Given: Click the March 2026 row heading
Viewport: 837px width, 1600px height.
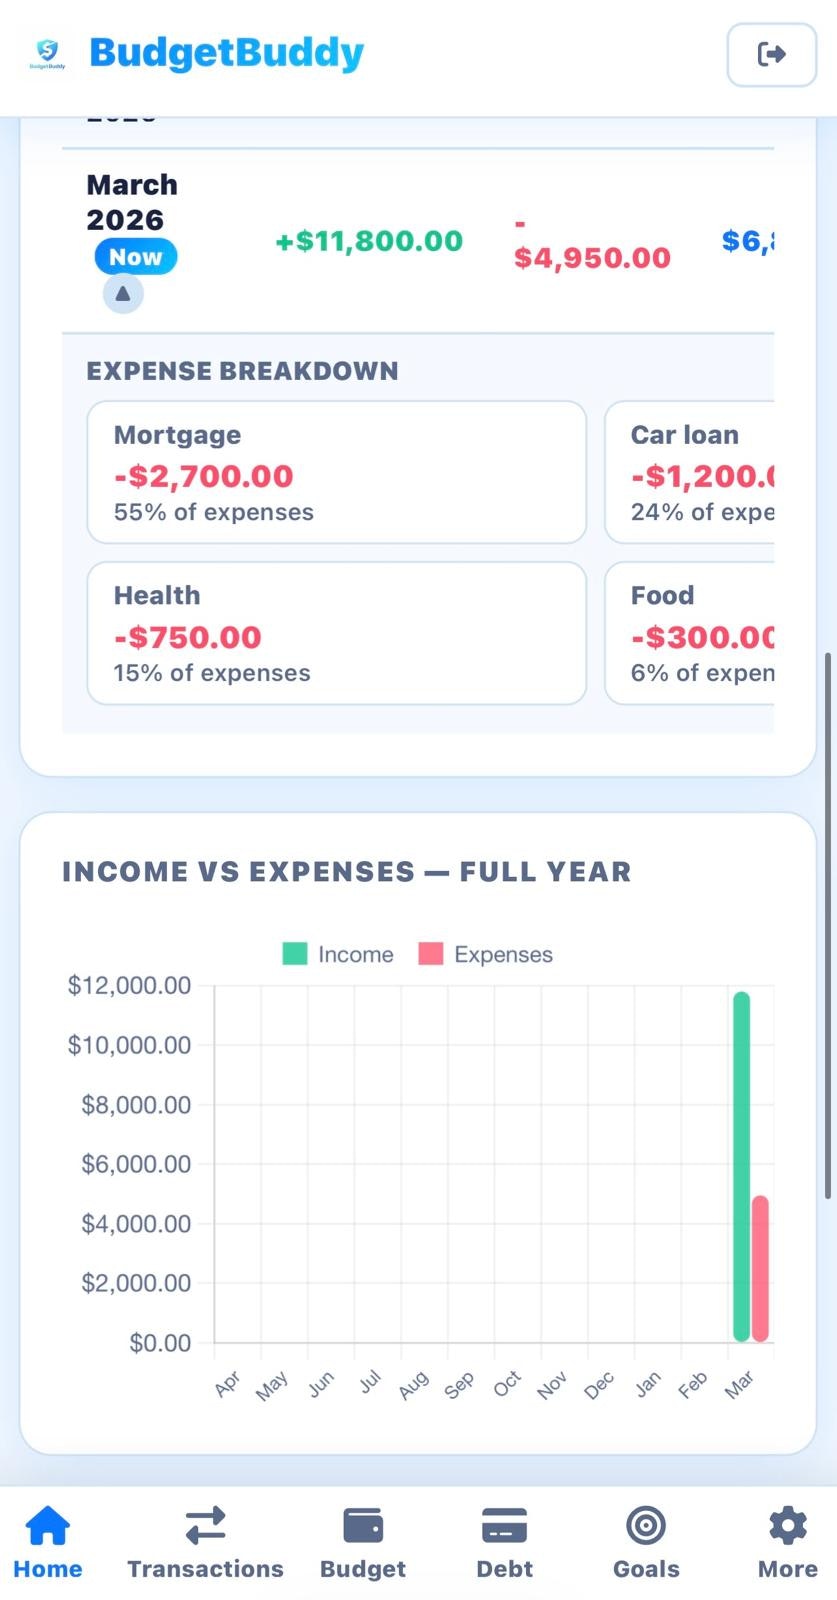Looking at the screenshot, I should pyautogui.click(x=131, y=202).
